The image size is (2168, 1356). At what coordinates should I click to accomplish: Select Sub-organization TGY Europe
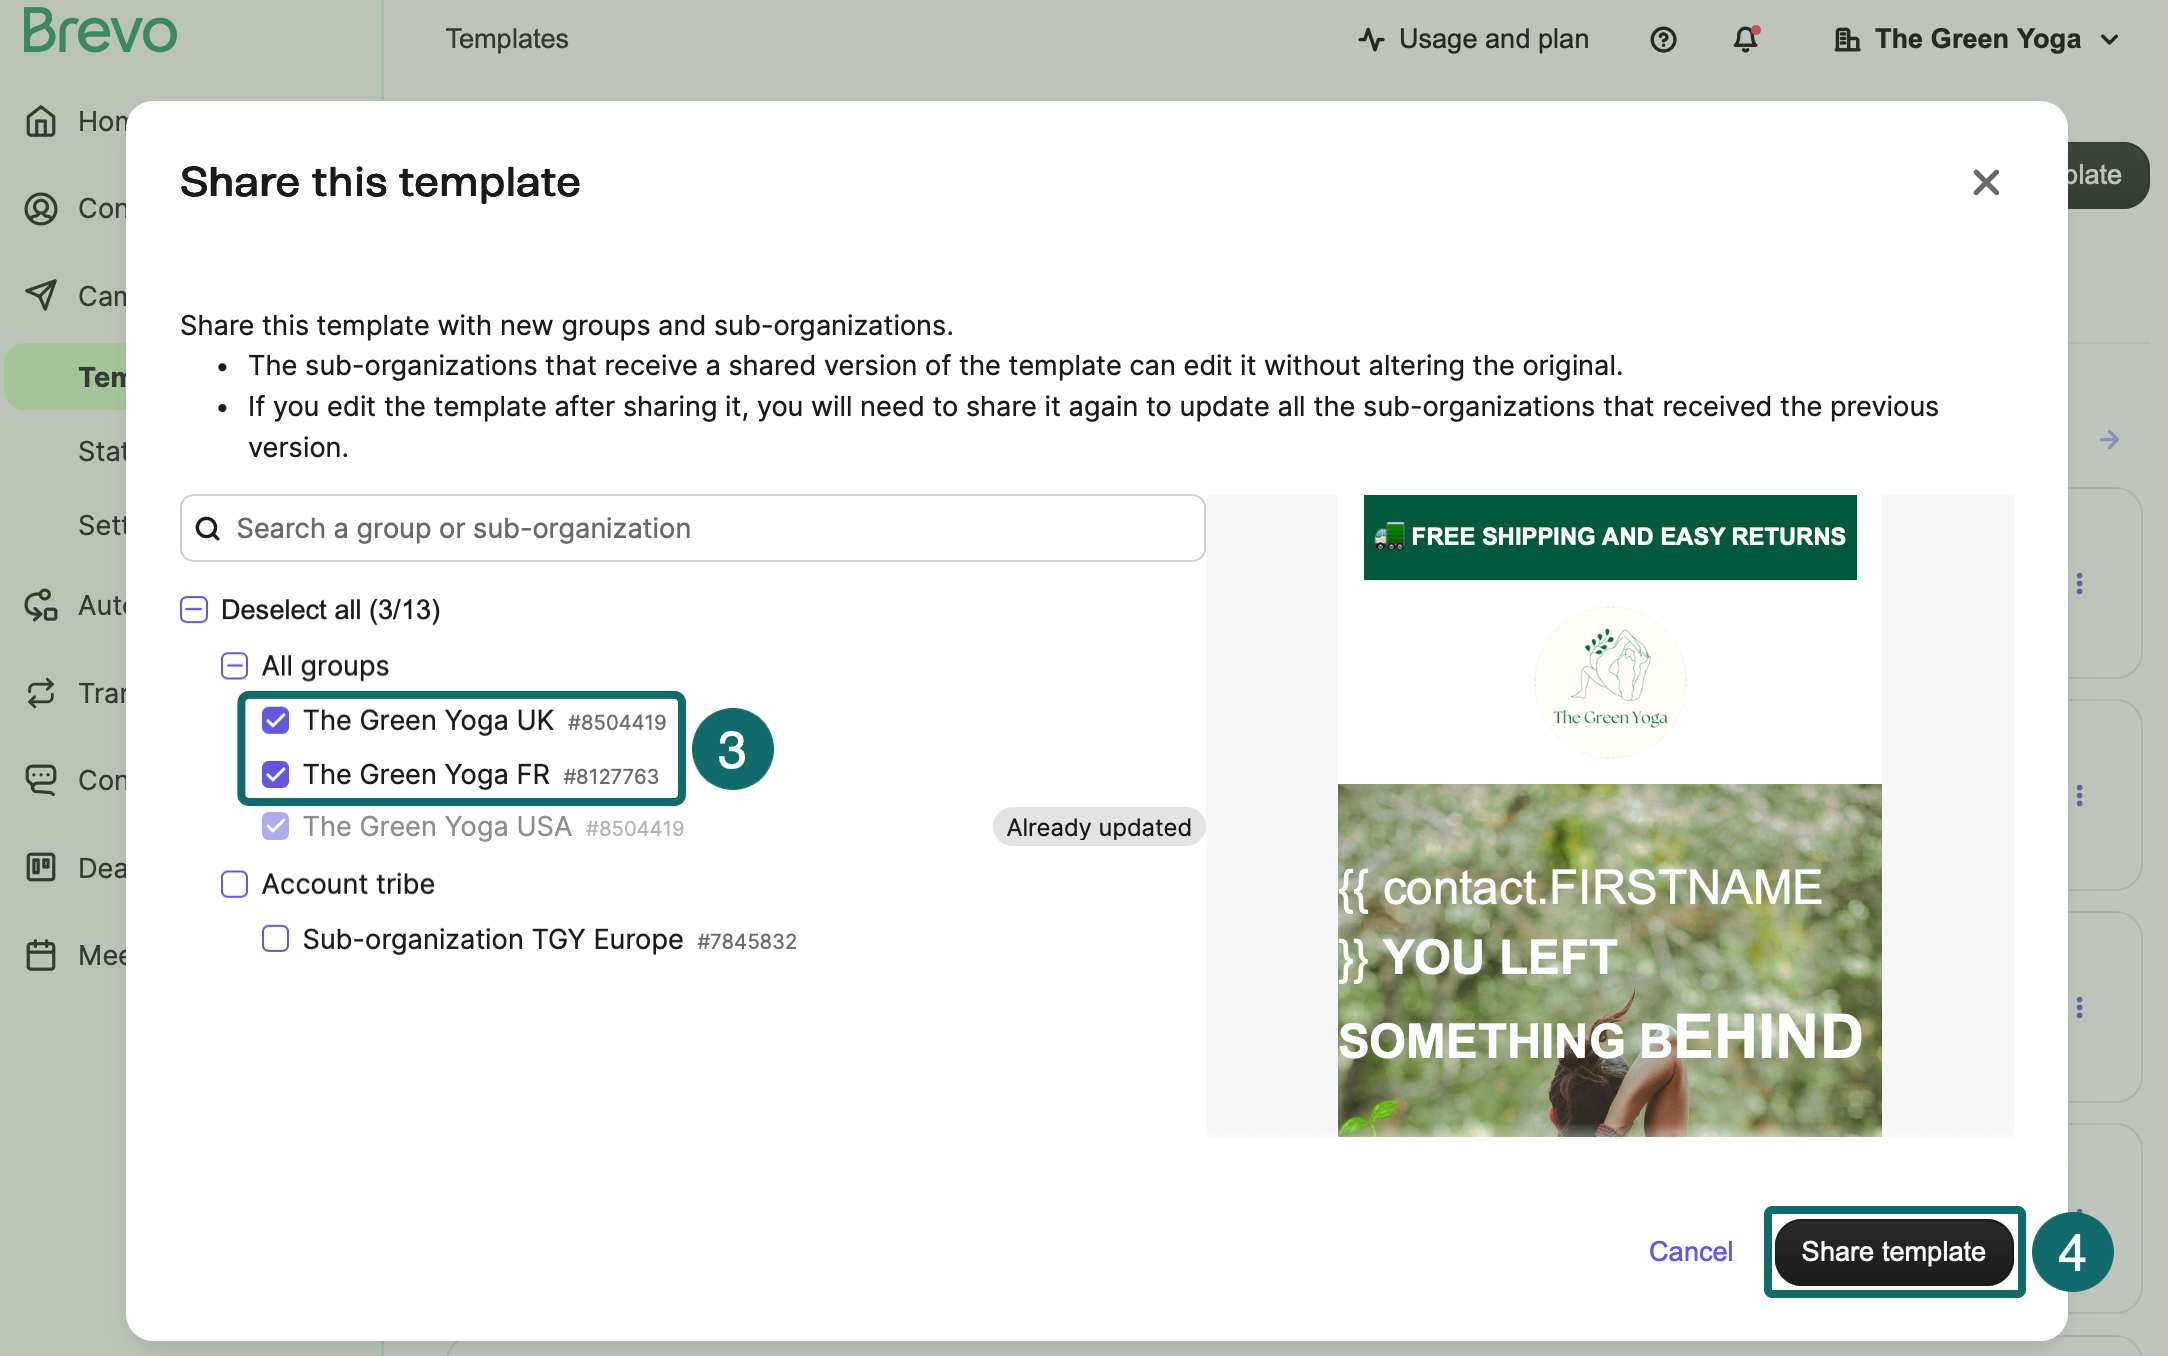(x=275, y=939)
